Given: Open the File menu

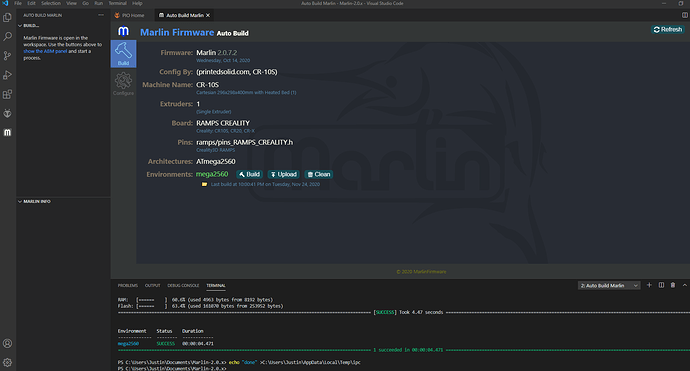Looking at the screenshot, I should [18, 3].
